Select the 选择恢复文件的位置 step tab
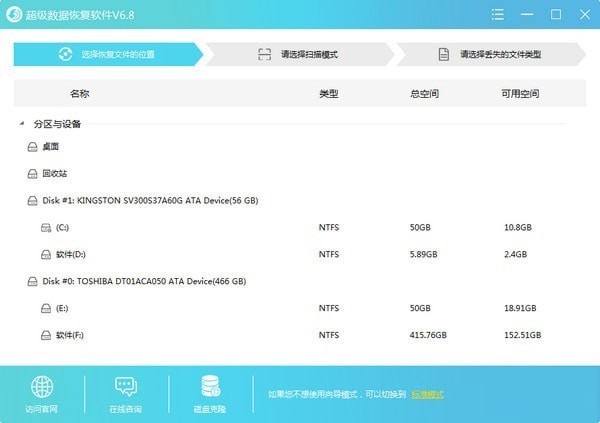 [108, 54]
